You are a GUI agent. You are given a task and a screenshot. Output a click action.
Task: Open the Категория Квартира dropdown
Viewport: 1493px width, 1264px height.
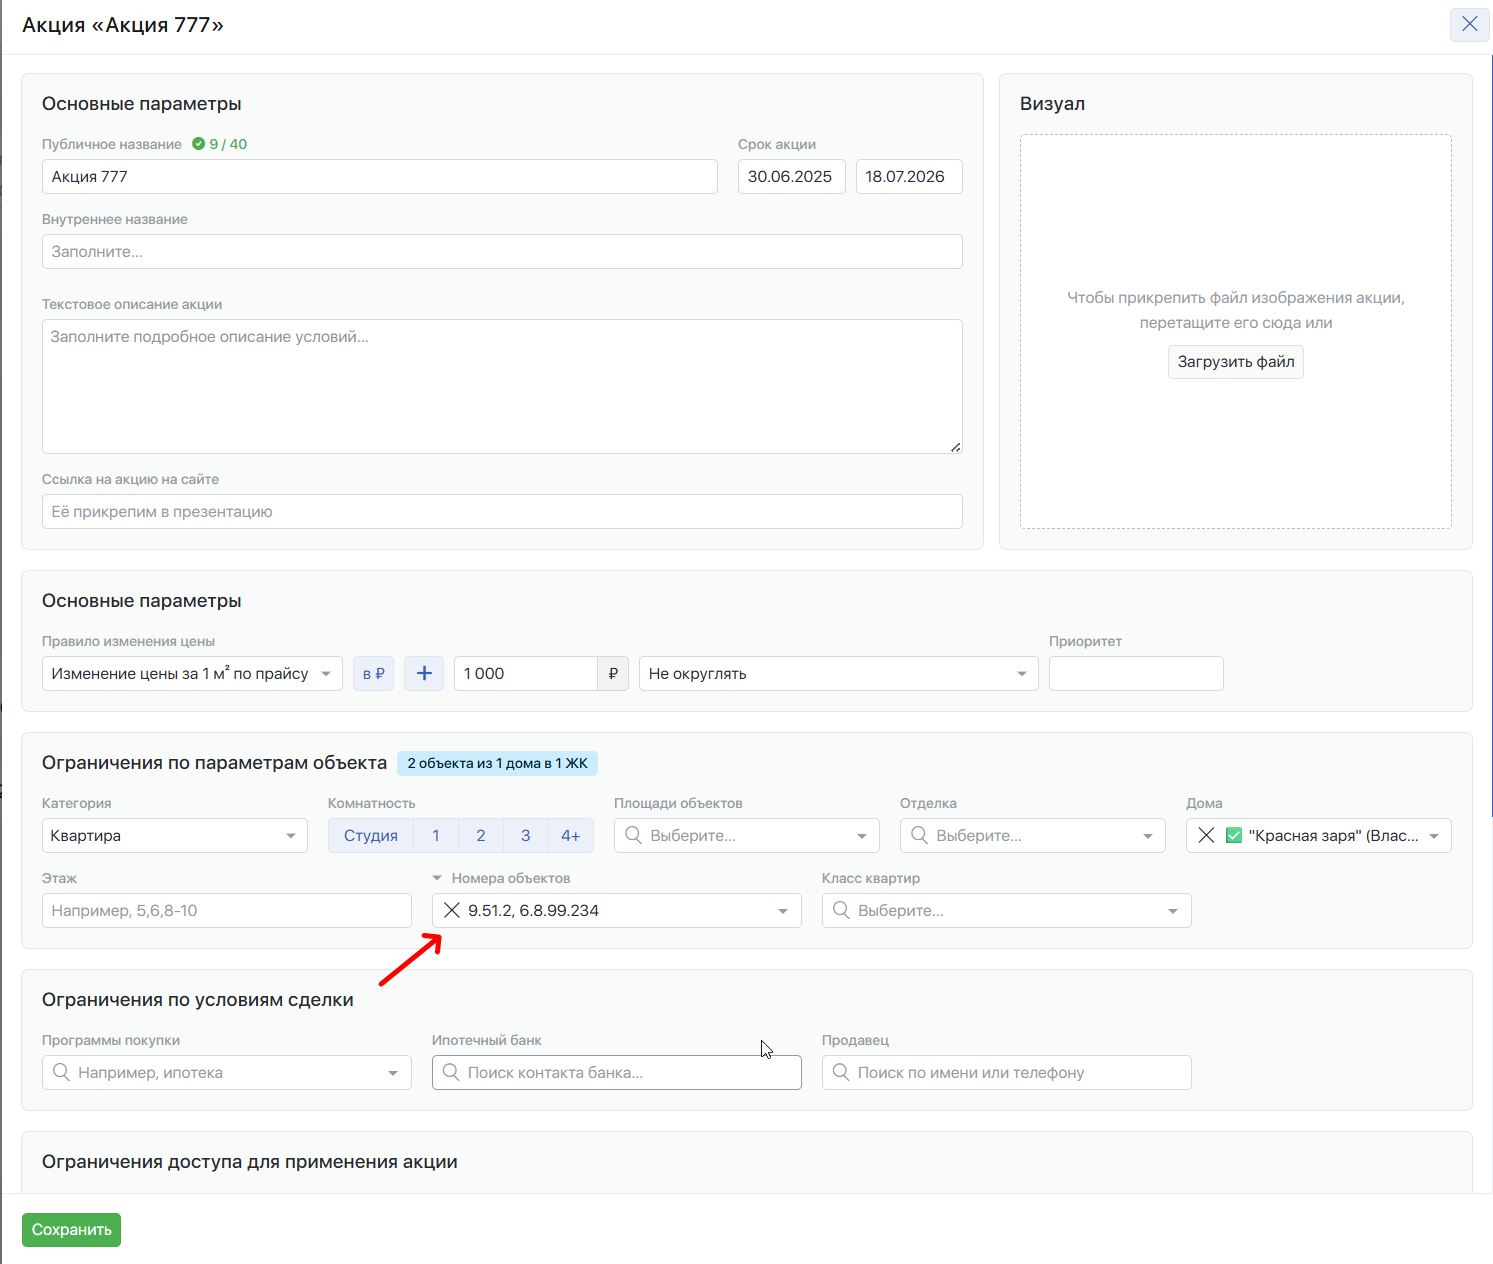tap(174, 835)
